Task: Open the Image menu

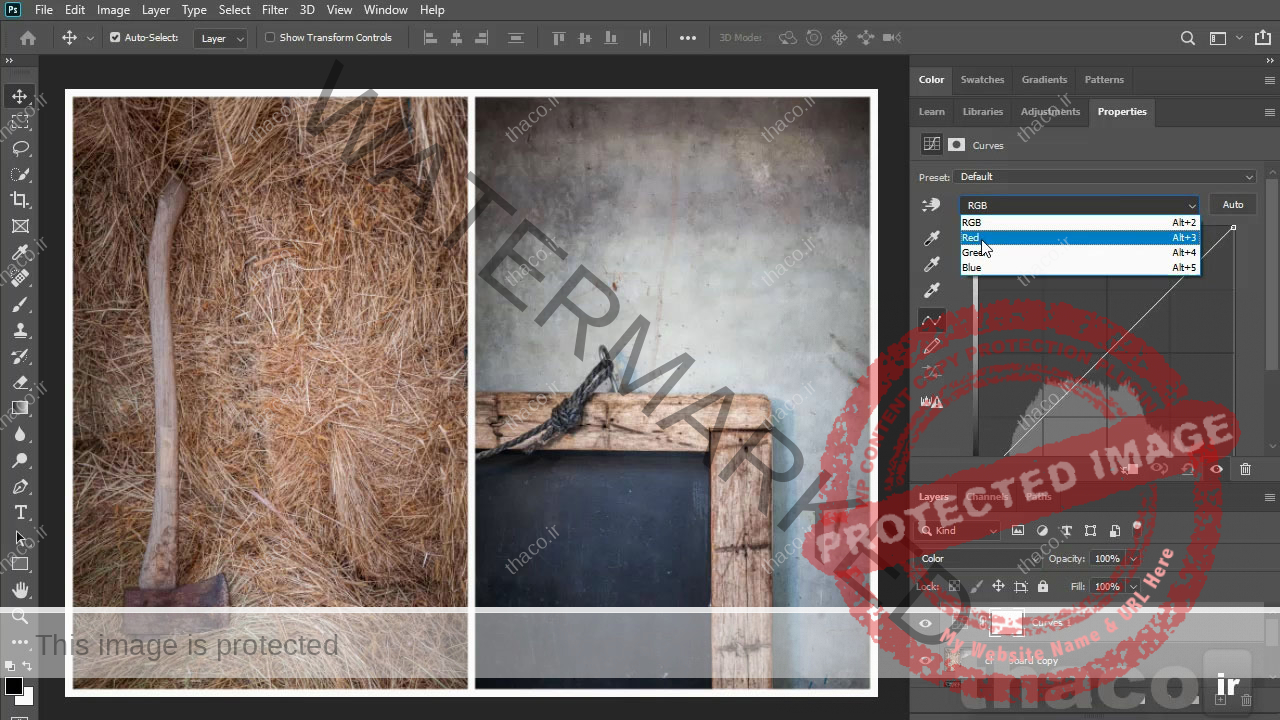Action: click(x=113, y=10)
